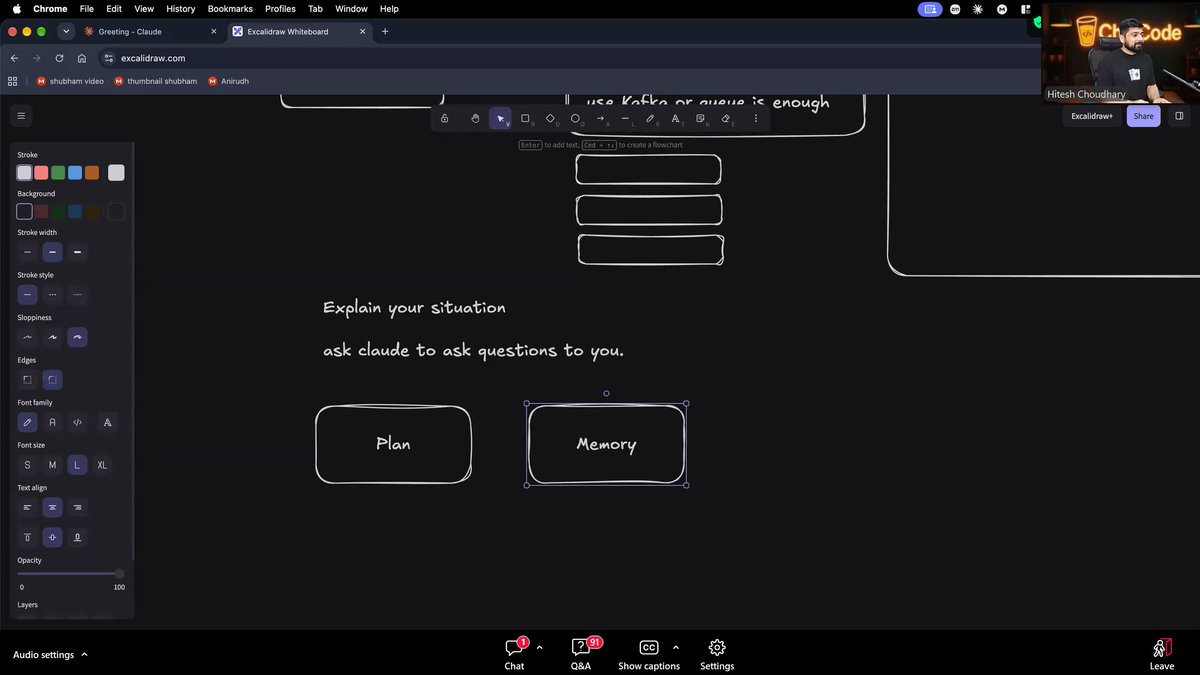This screenshot has width=1200, height=675.
Task: Open the meeting Chat panel
Action: (514, 655)
